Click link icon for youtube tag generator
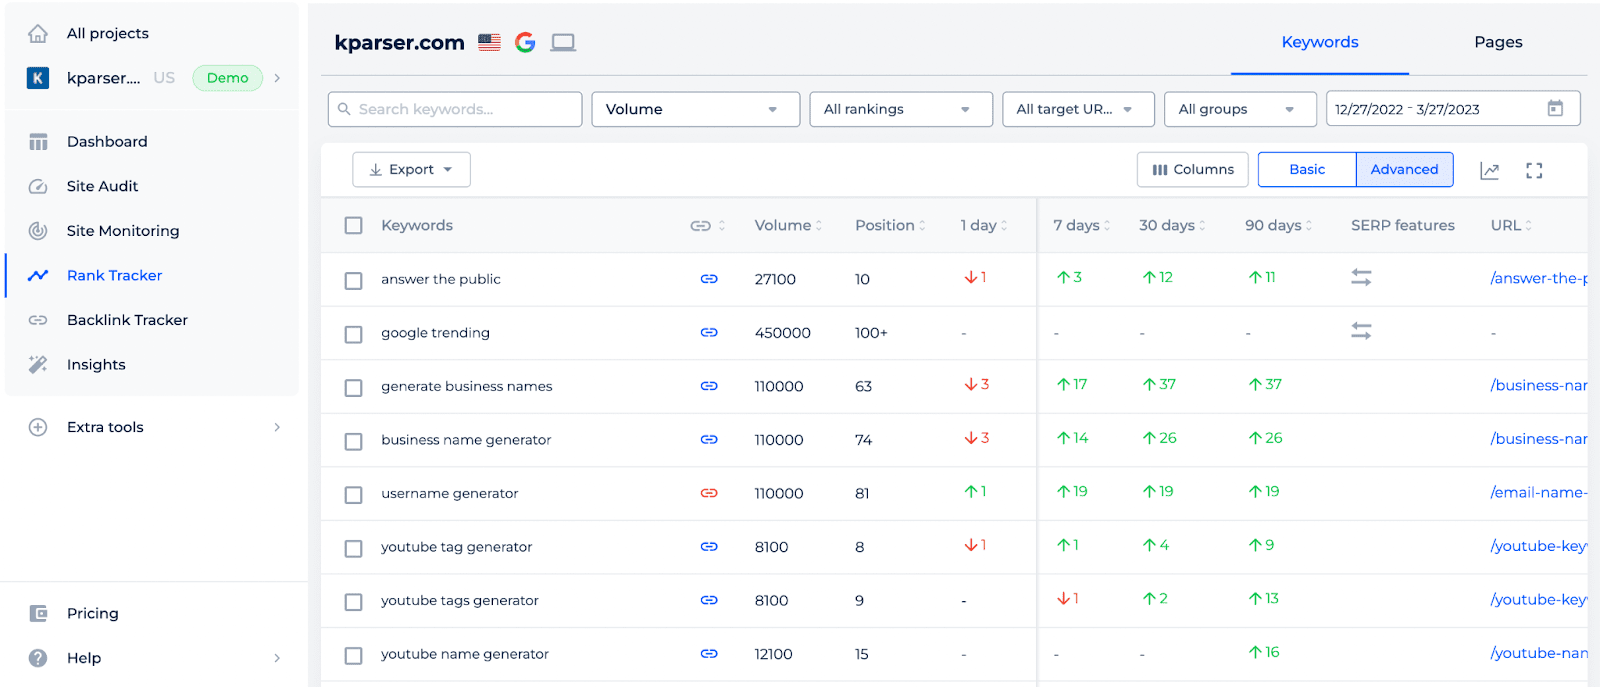 coord(709,547)
